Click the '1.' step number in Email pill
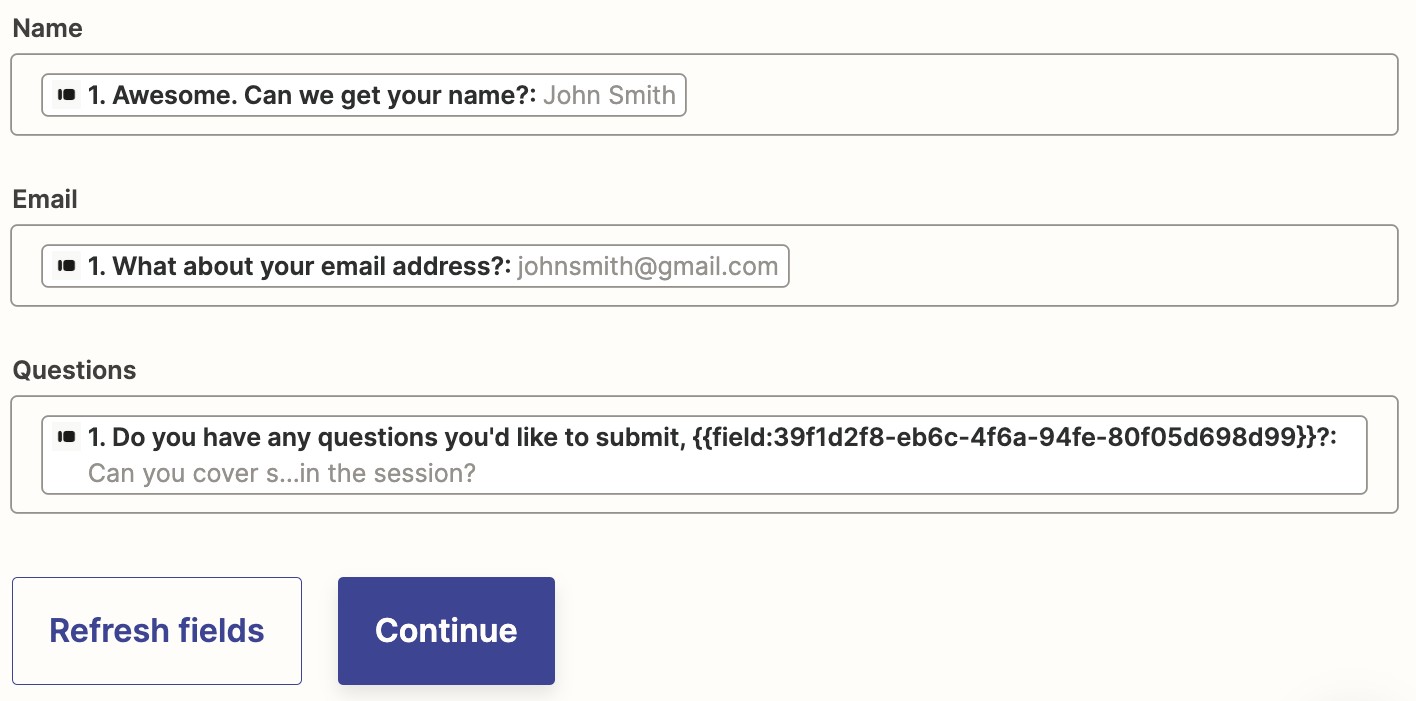The width and height of the screenshot is (1416, 701). pyautogui.click(x=97, y=266)
